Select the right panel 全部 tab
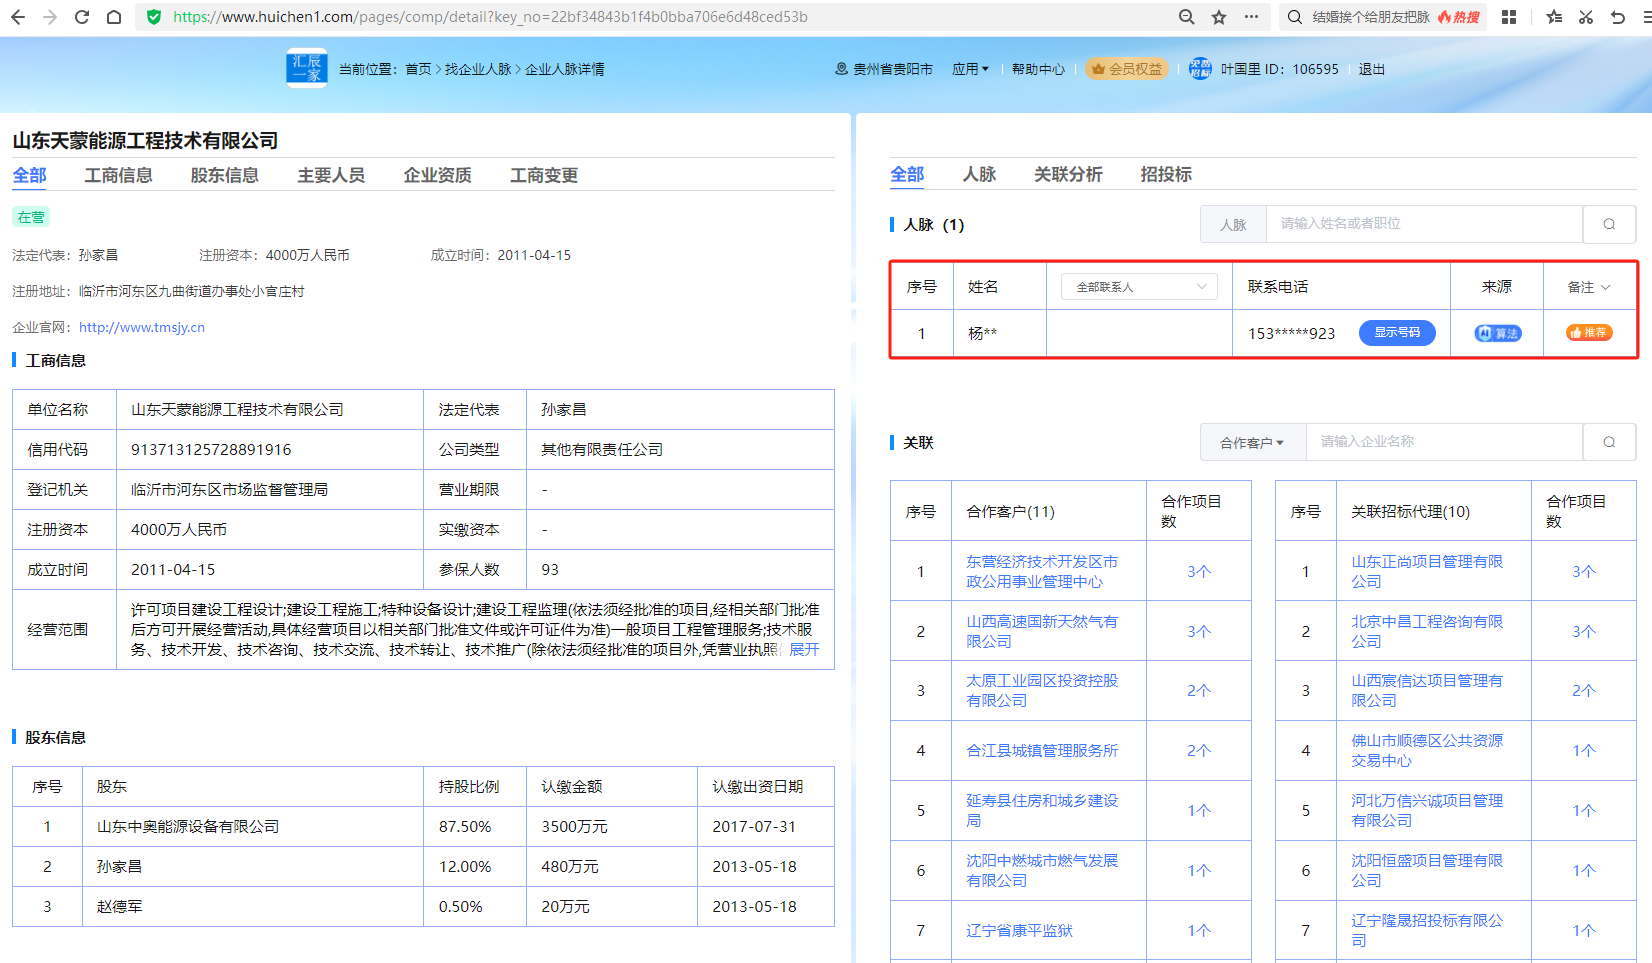Screen dimensions: 1652x963 (x=907, y=174)
